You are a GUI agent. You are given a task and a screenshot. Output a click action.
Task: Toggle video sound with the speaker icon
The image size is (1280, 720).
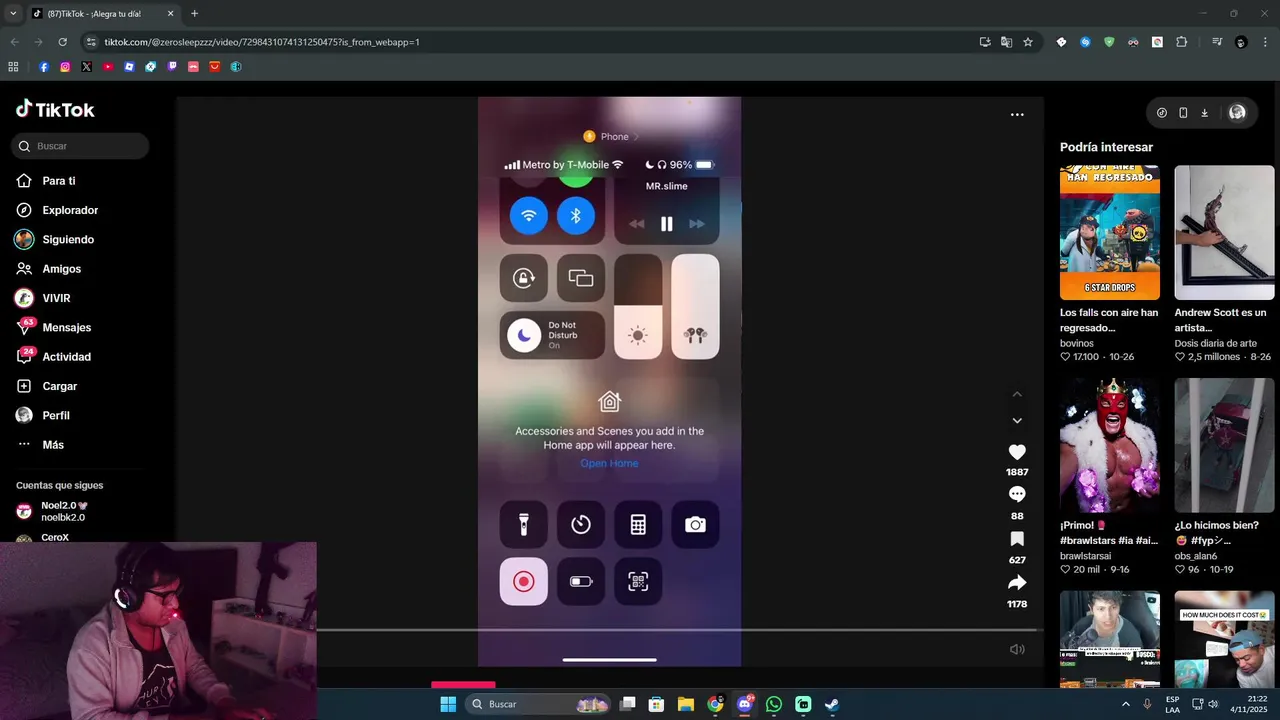pos(1017,649)
